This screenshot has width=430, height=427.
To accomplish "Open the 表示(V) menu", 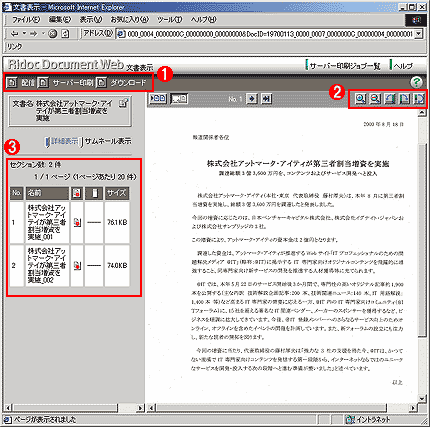I will coord(91,20).
